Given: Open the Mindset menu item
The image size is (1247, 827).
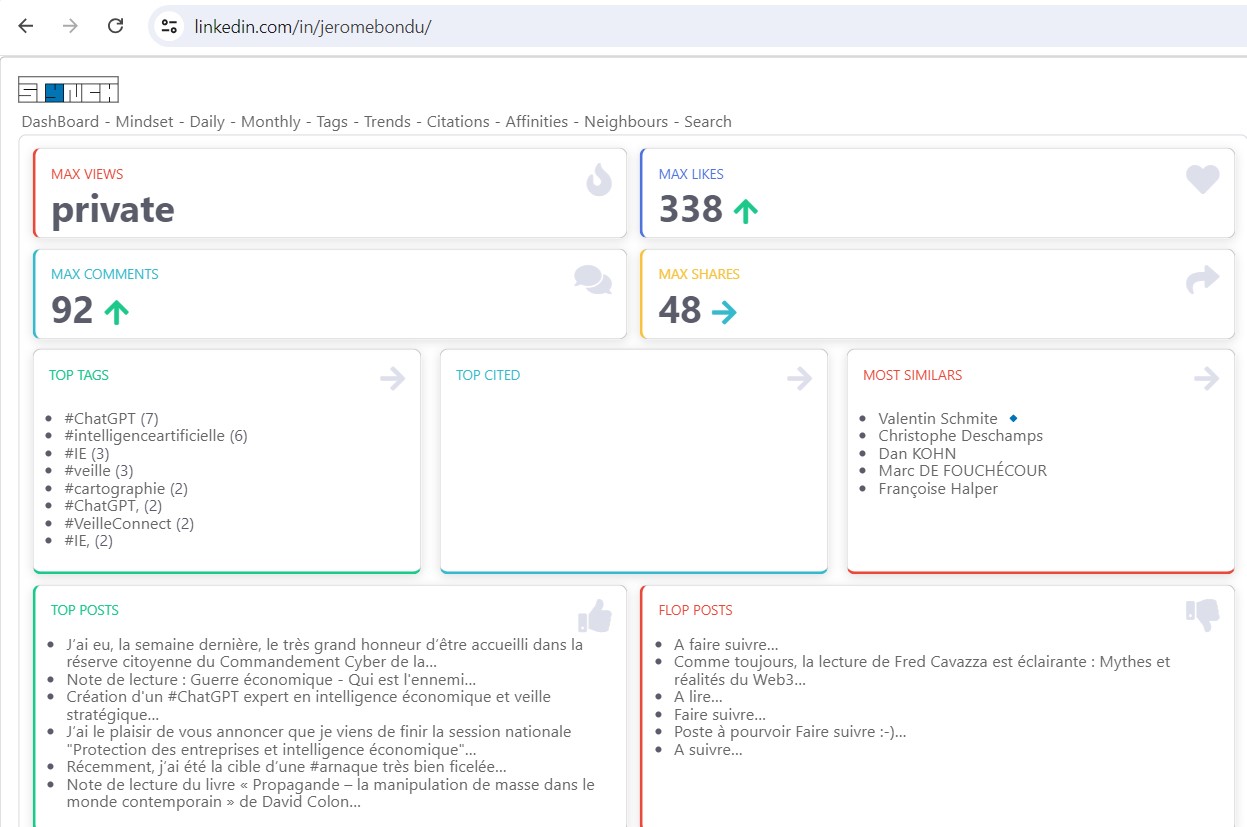Looking at the screenshot, I should coord(144,122).
